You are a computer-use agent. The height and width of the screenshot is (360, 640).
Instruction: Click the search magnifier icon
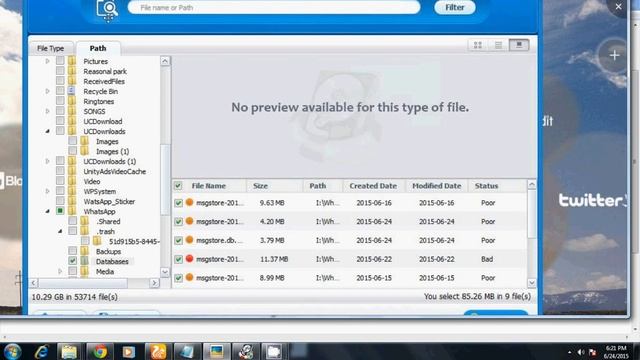click(x=107, y=9)
